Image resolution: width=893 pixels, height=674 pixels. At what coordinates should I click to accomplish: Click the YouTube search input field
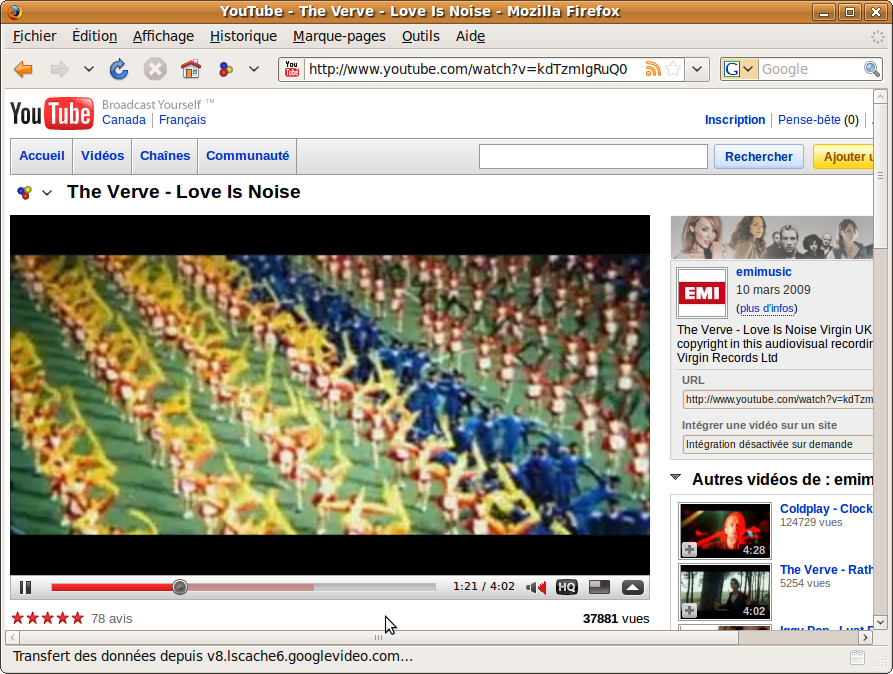593,157
